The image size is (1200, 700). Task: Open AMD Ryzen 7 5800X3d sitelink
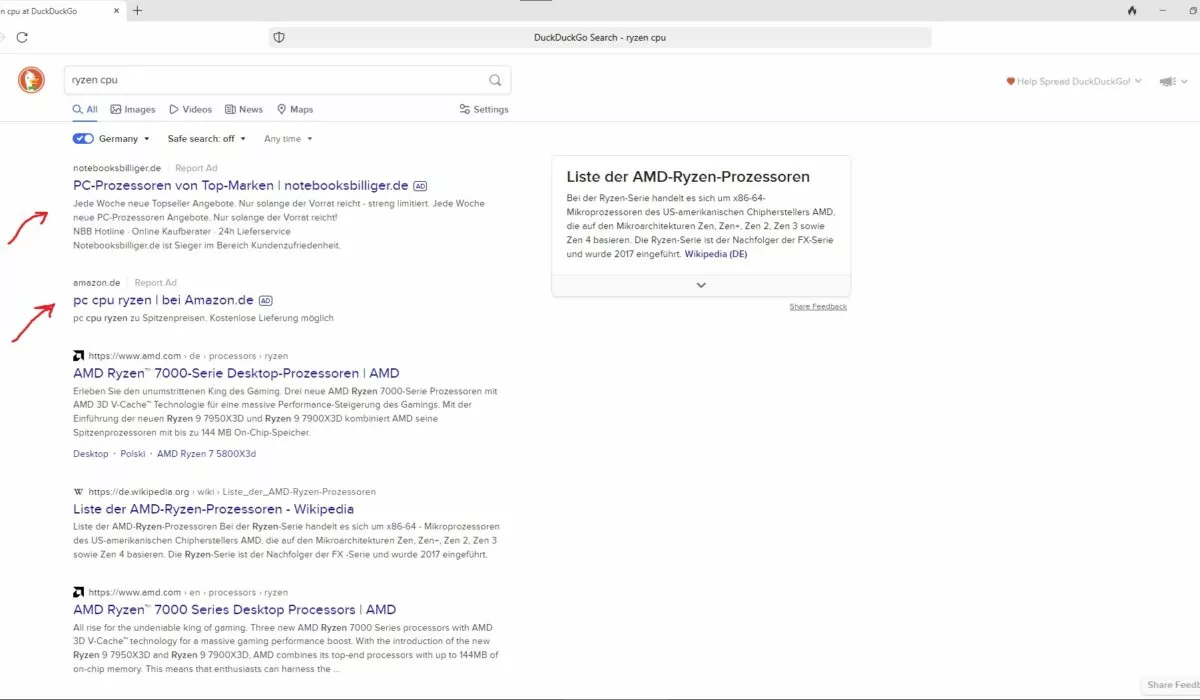point(207,454)
